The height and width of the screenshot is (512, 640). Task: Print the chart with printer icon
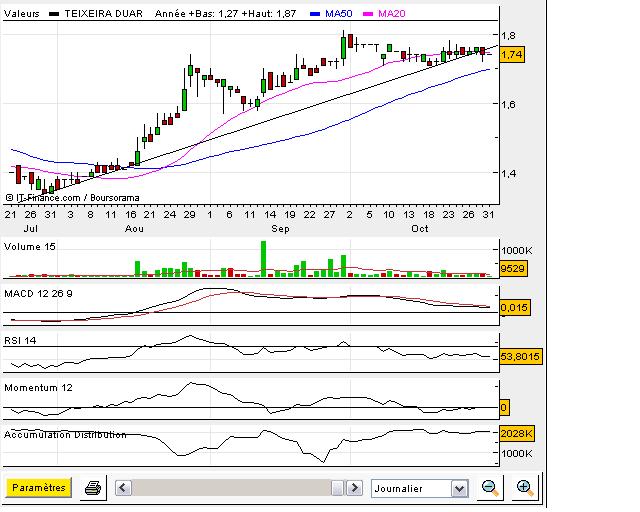point(93,488)
